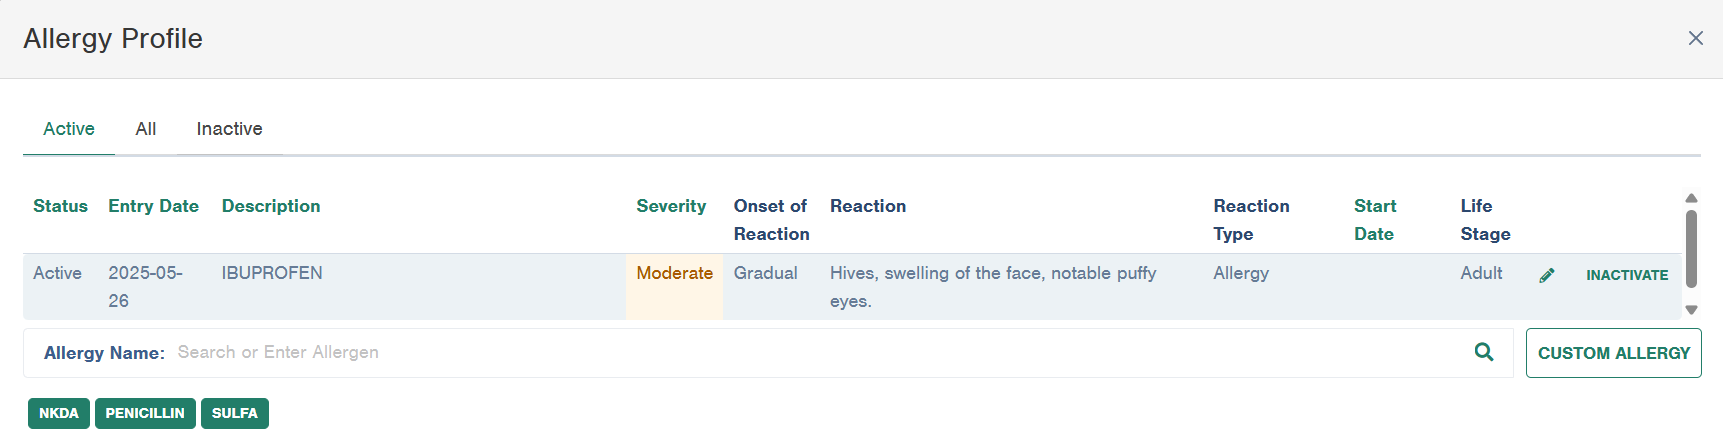Click the search magnifier icon

[1484, 352]
